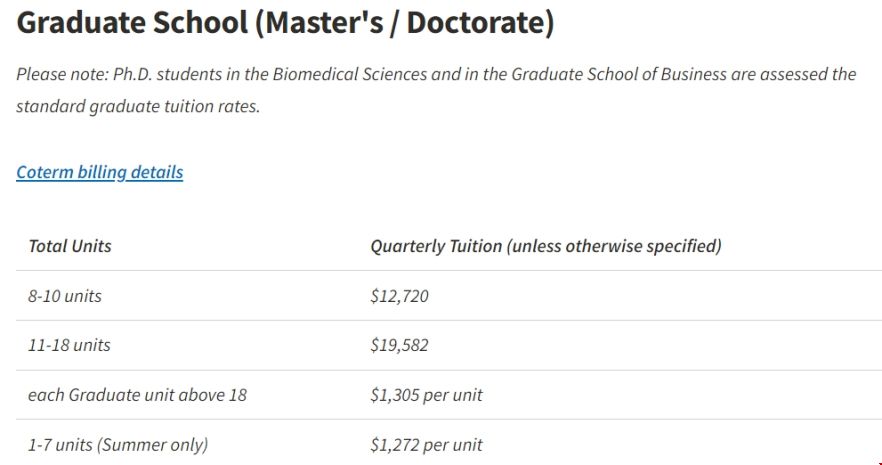Click the Total Units column header
The image size is (882, 465).
70,246
